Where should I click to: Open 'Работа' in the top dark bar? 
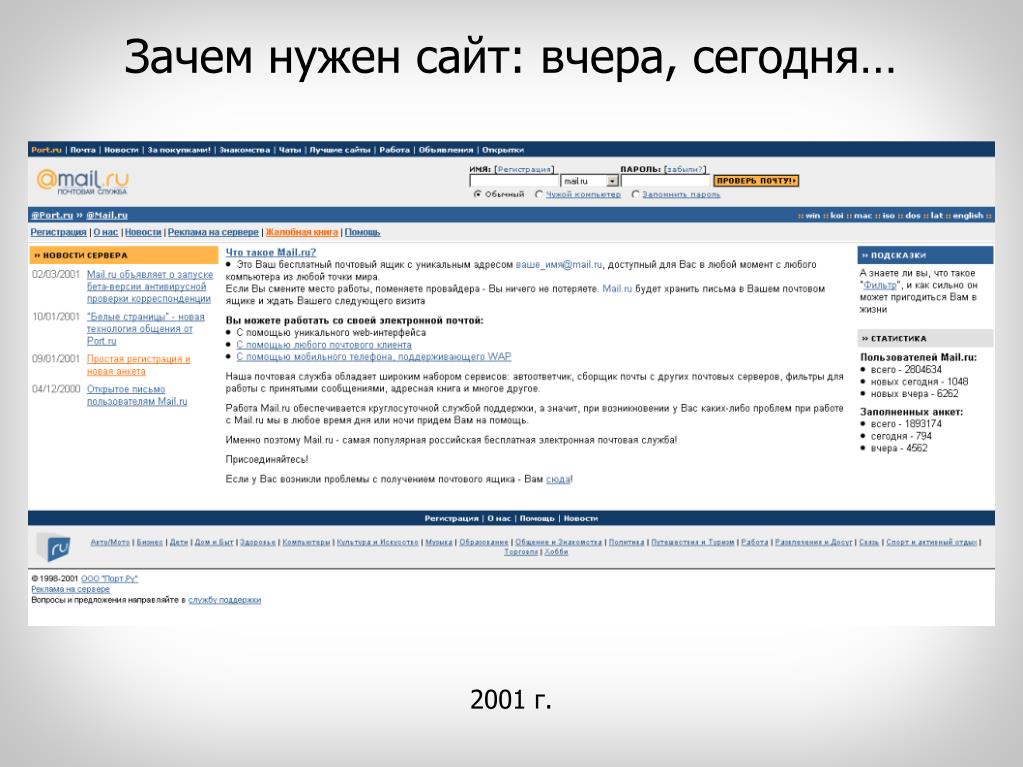point(395,150)
